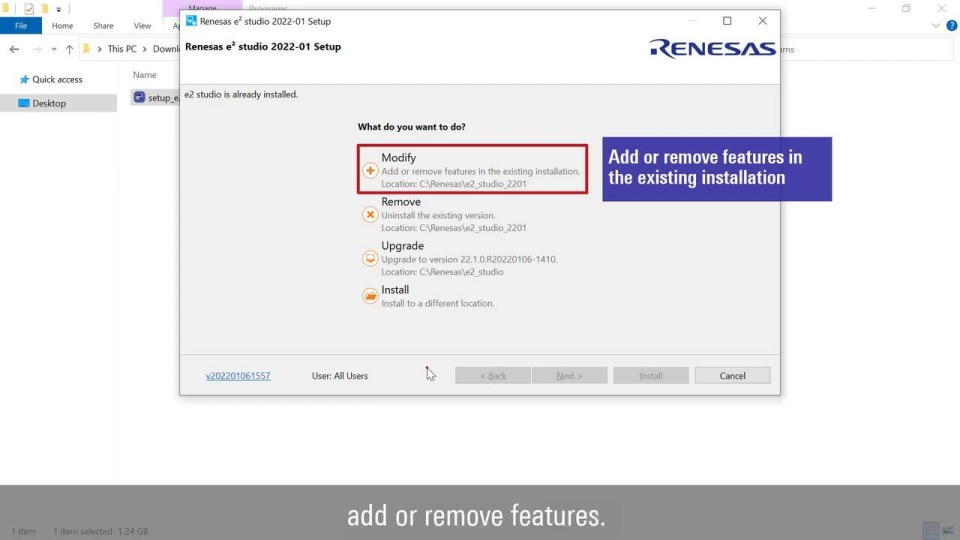Pick the Install folder icon
Image resolution: width=960 pixels, height=540 pixels.
pyautogui.click(x=370, y=296)
